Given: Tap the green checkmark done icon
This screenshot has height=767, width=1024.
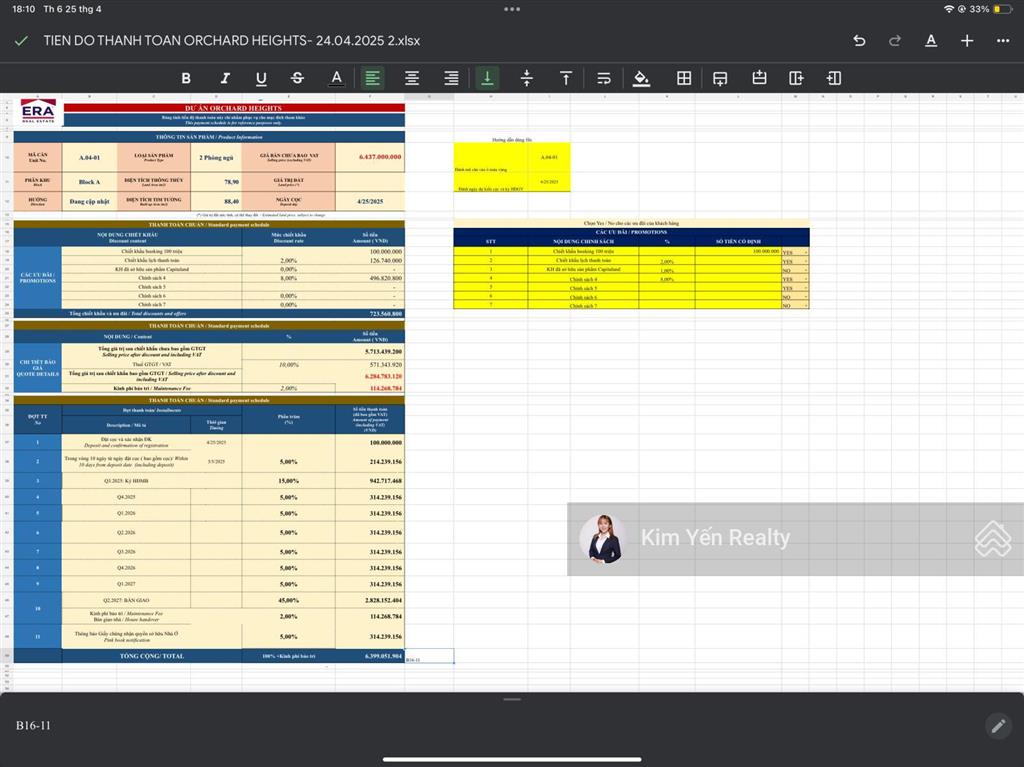Looking at the screenshot, I should click(x=21, y=41).
